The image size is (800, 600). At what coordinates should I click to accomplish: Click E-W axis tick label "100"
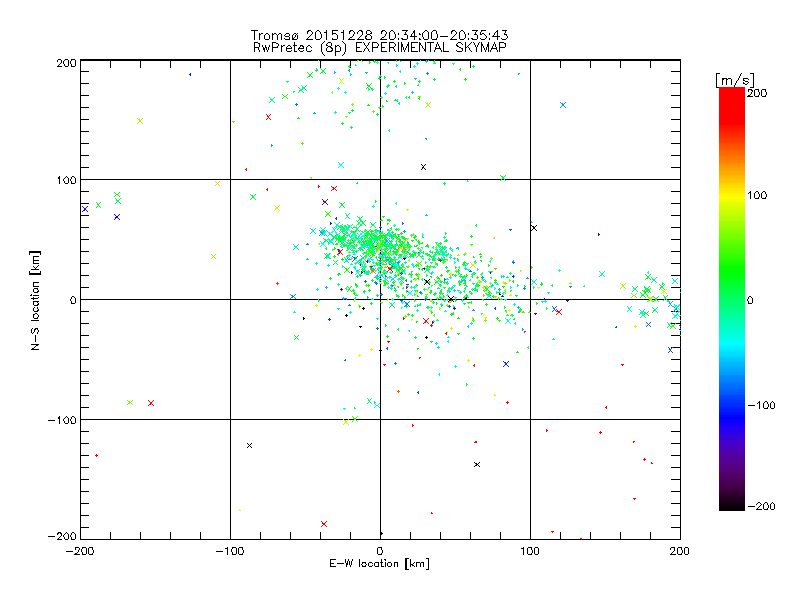pos(530,551)
